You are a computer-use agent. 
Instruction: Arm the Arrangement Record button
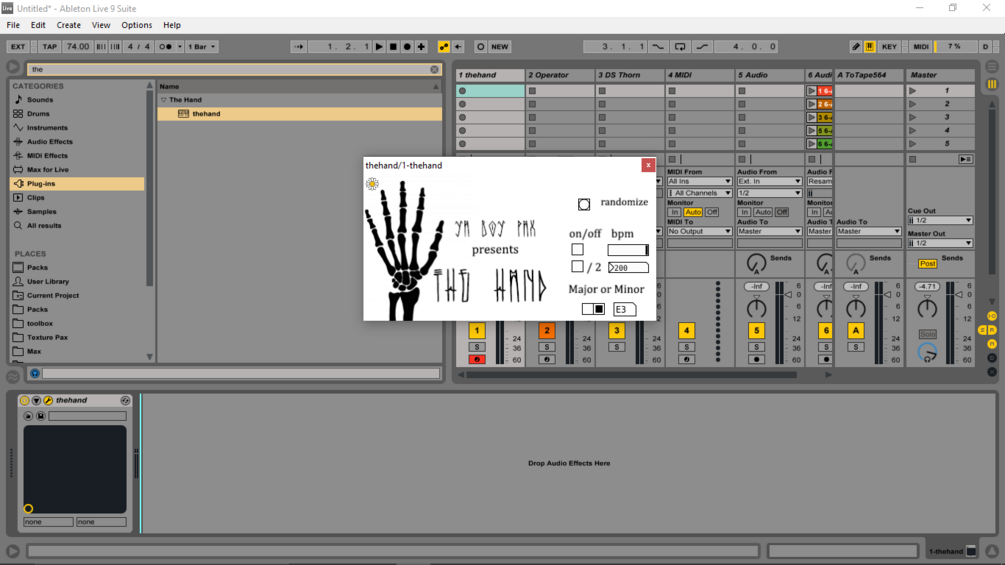(407, 47)
